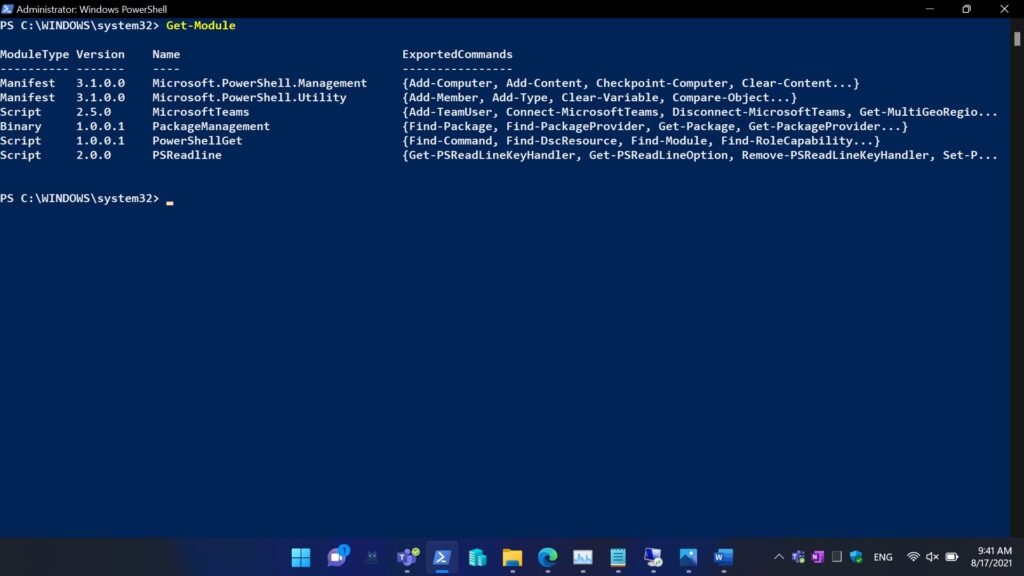Click the clock to open calendar flyout

(993, 557)
